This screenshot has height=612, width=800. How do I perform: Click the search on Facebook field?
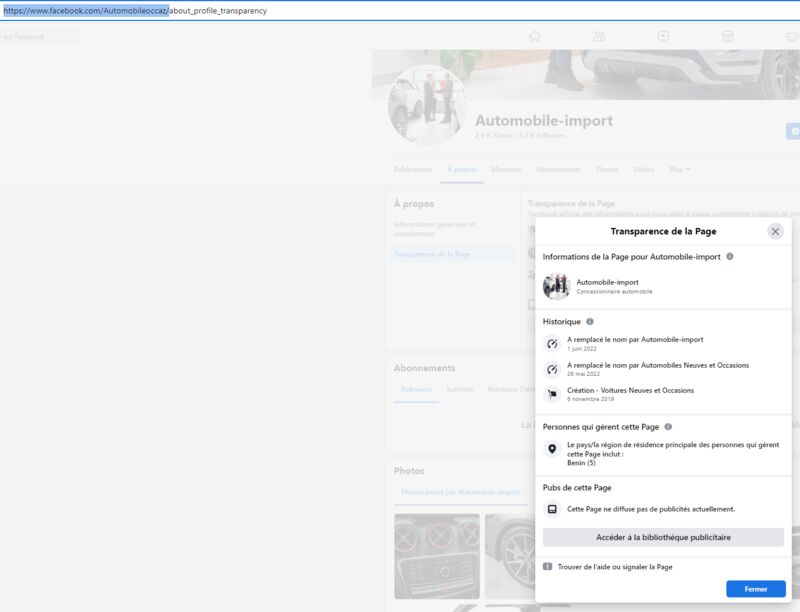pyautogui.click(x=38, y=37)
